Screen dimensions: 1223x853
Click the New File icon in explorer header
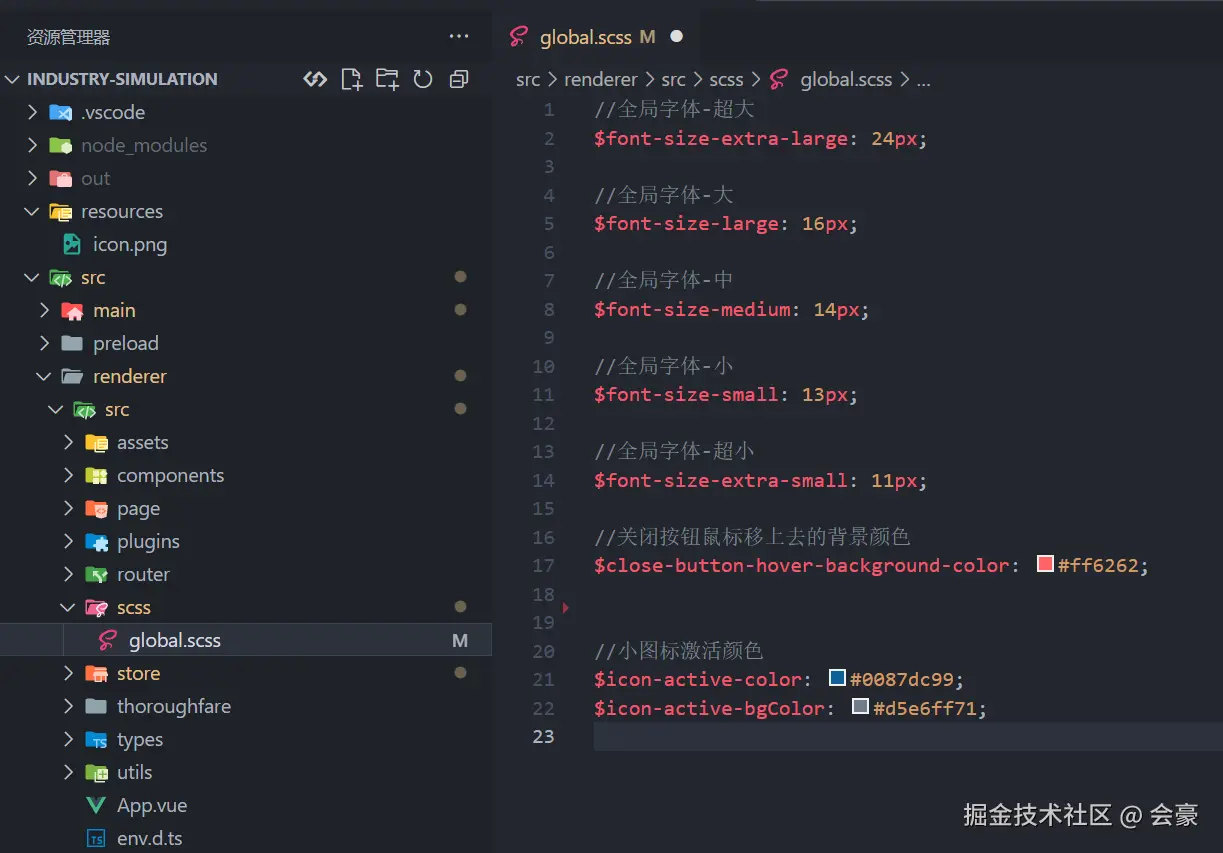click(351, 79)
